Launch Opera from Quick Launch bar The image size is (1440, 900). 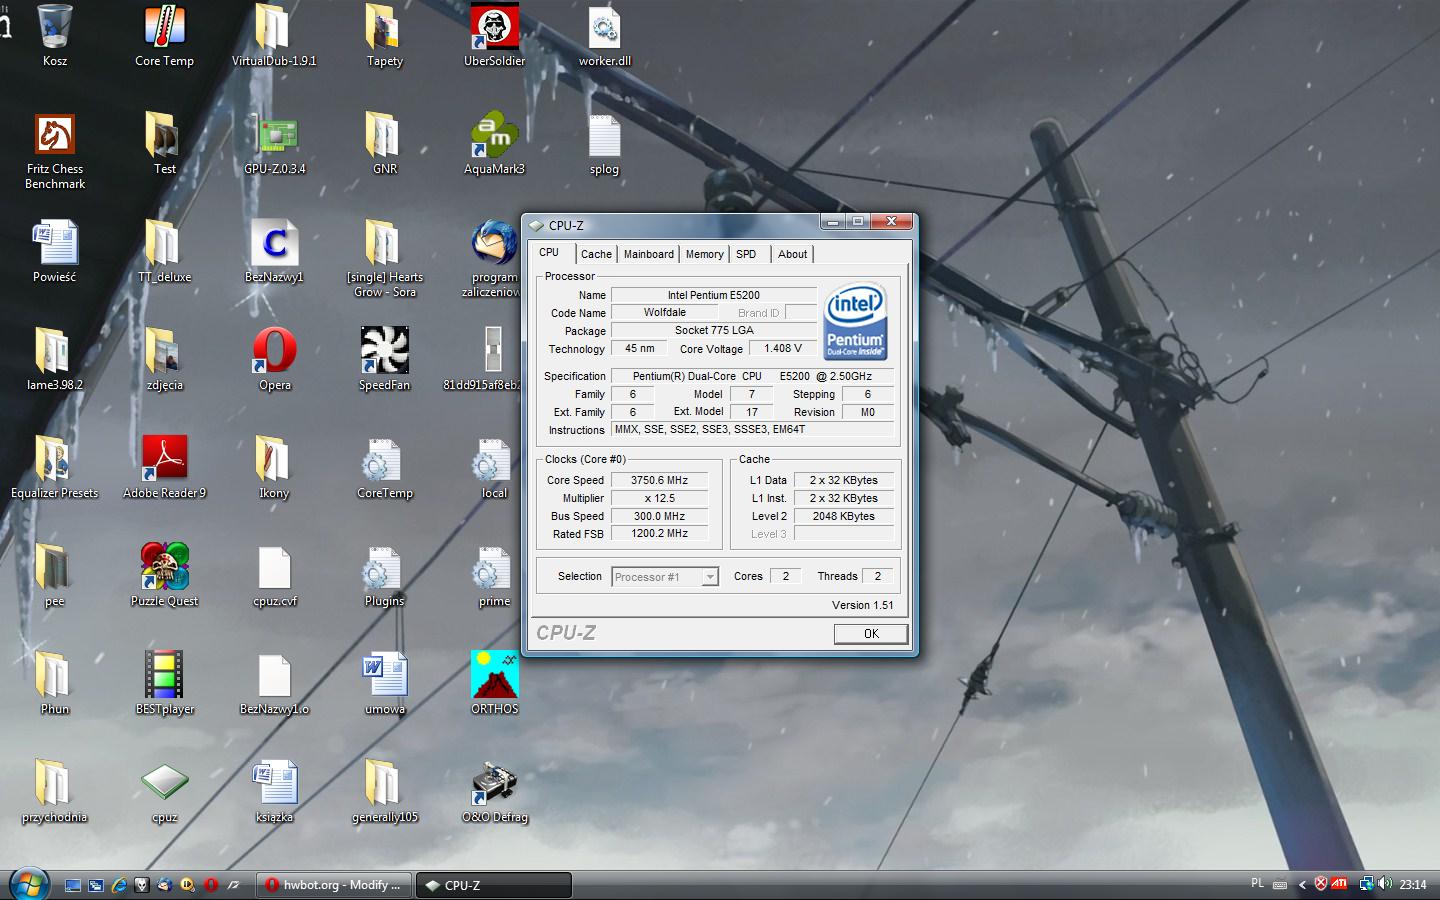(x=211, y=885)
